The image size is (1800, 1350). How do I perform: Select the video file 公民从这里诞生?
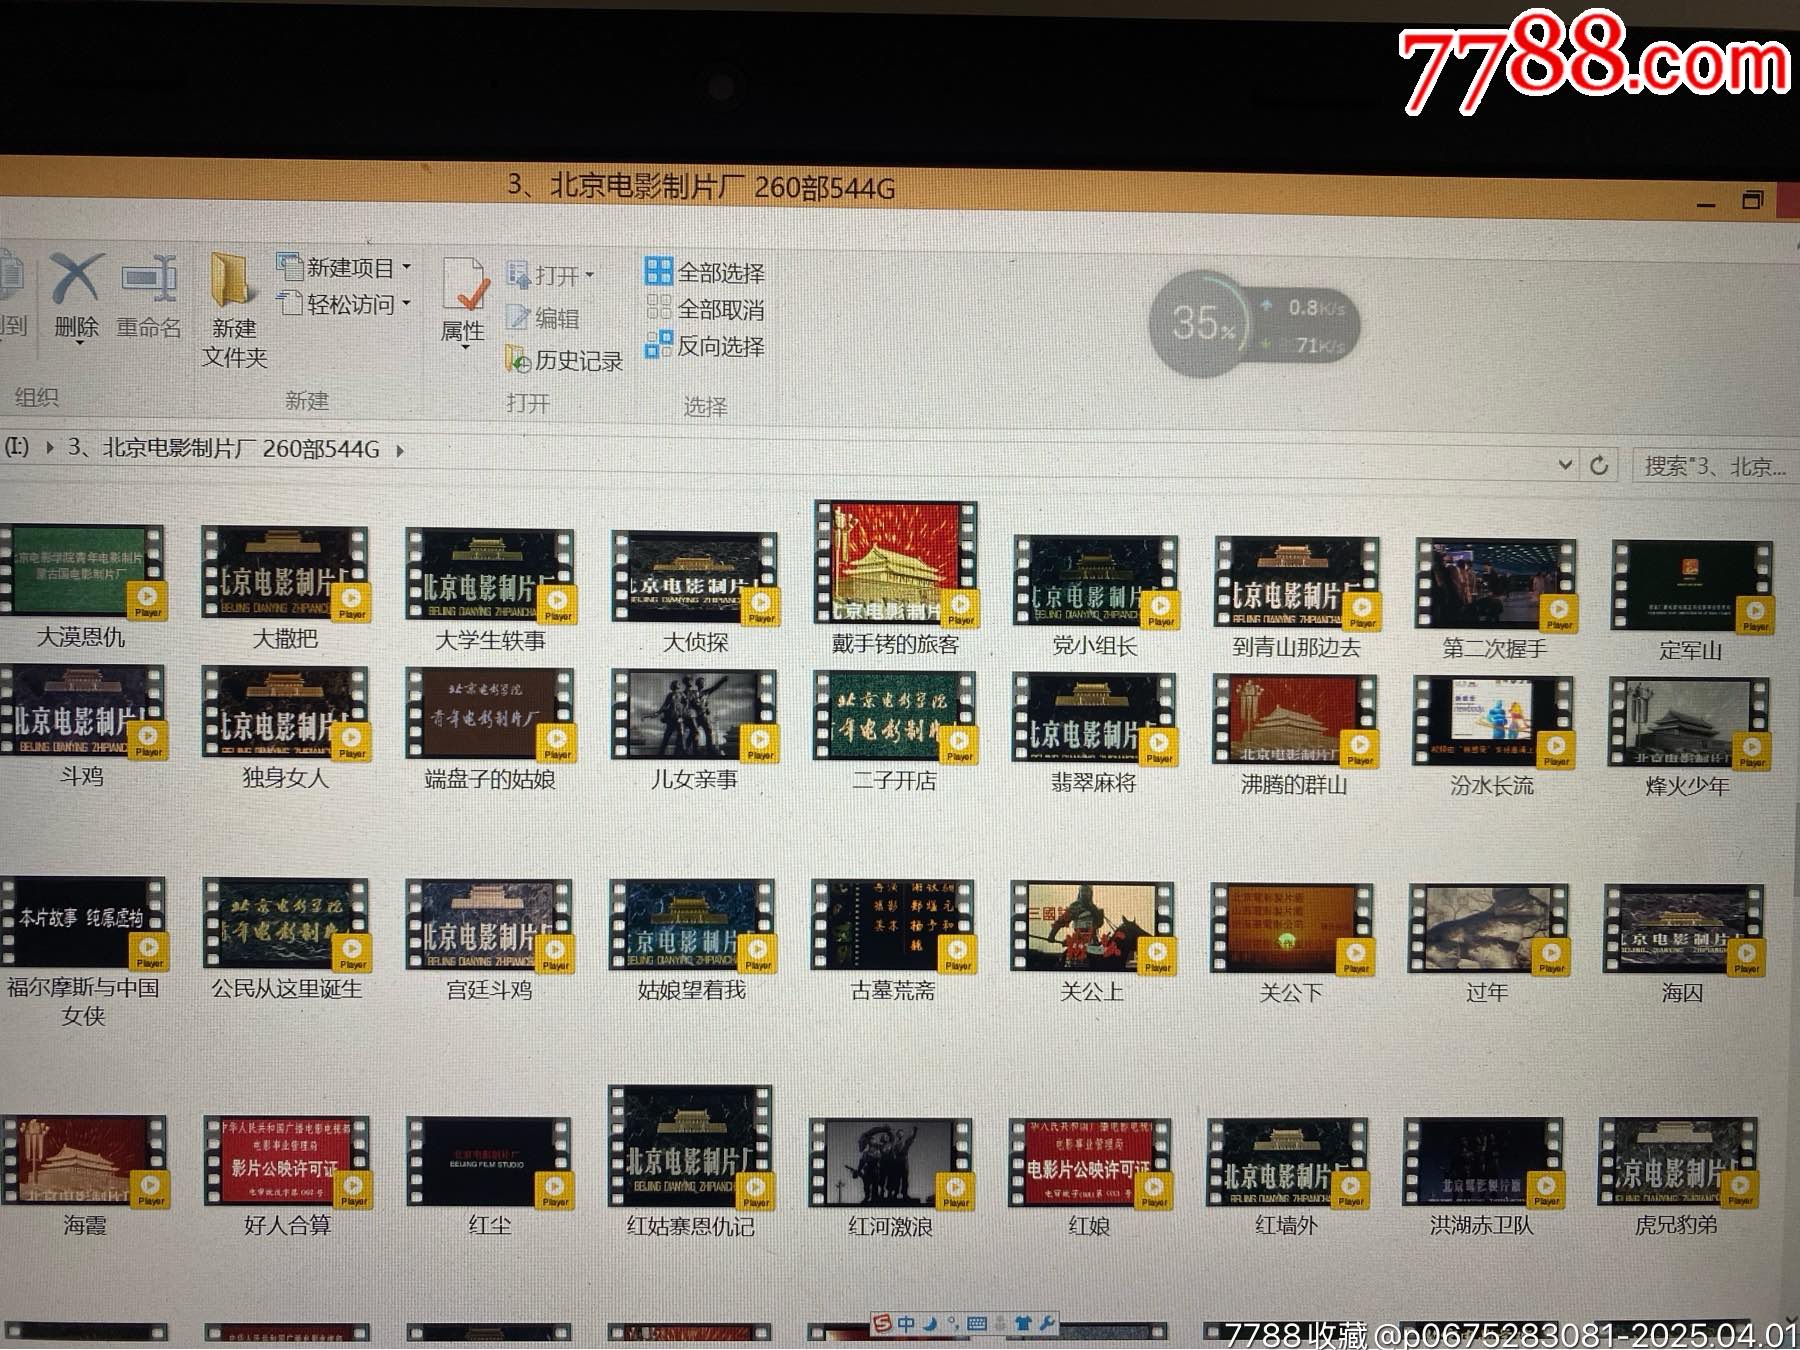[x=286, y=940]
